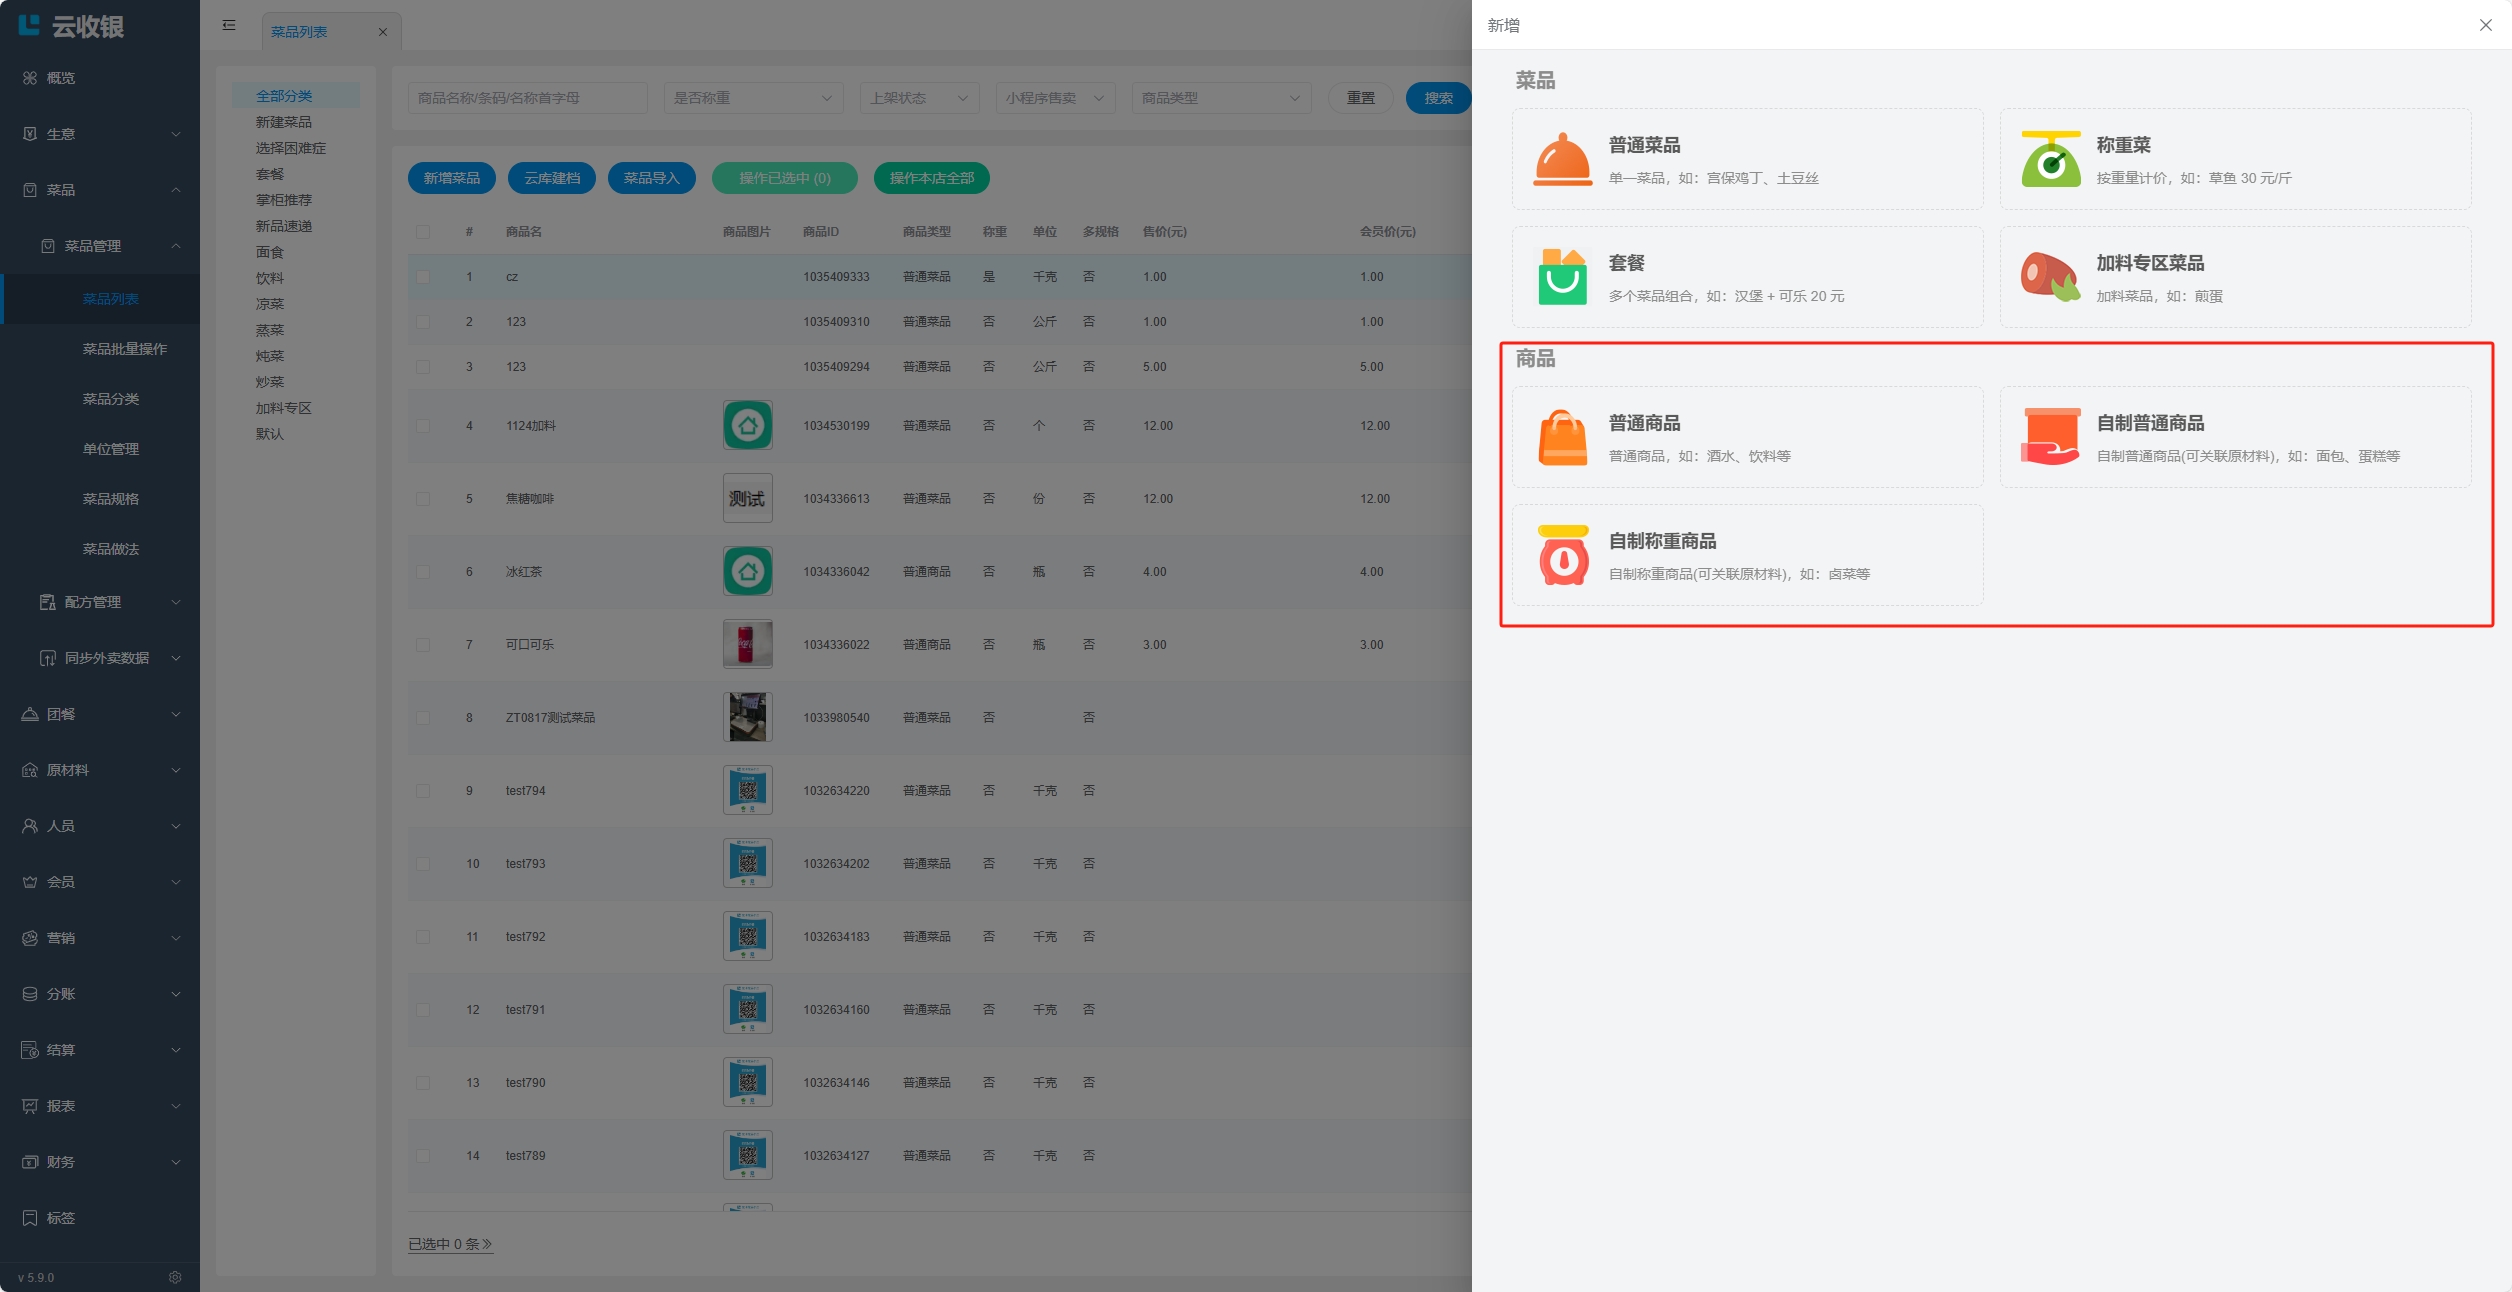Select the orange bag 普通商品 icon
Image resolution: width=2512 pixels, height=1292 pixels.
click(1562, 438)
